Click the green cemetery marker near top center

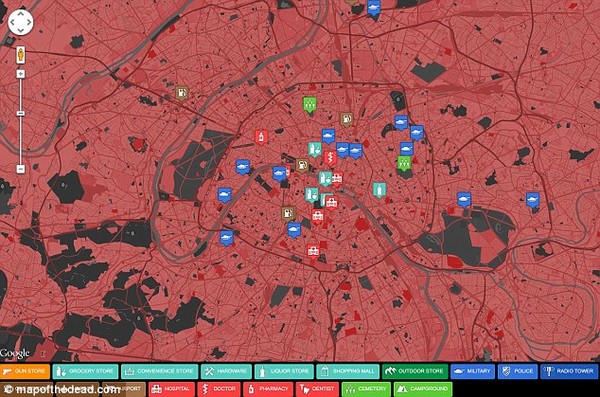click(310, 105)
